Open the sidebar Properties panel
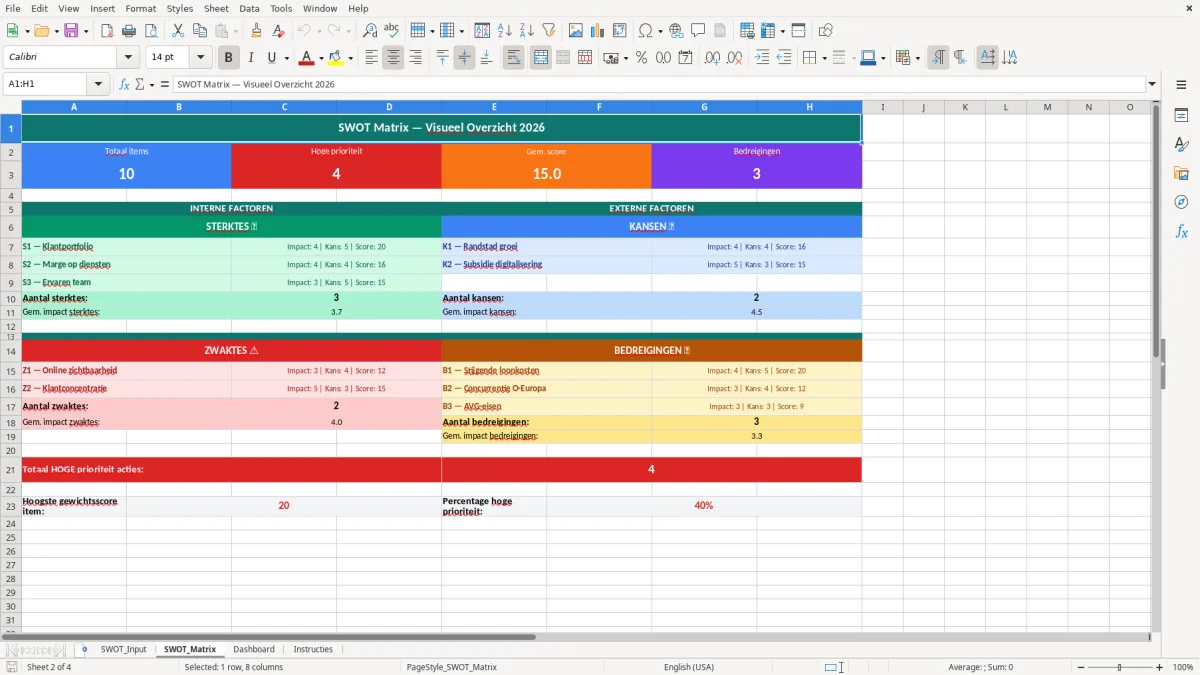This screenshot has width=1200, height=675. click(x=1181, y=116)
